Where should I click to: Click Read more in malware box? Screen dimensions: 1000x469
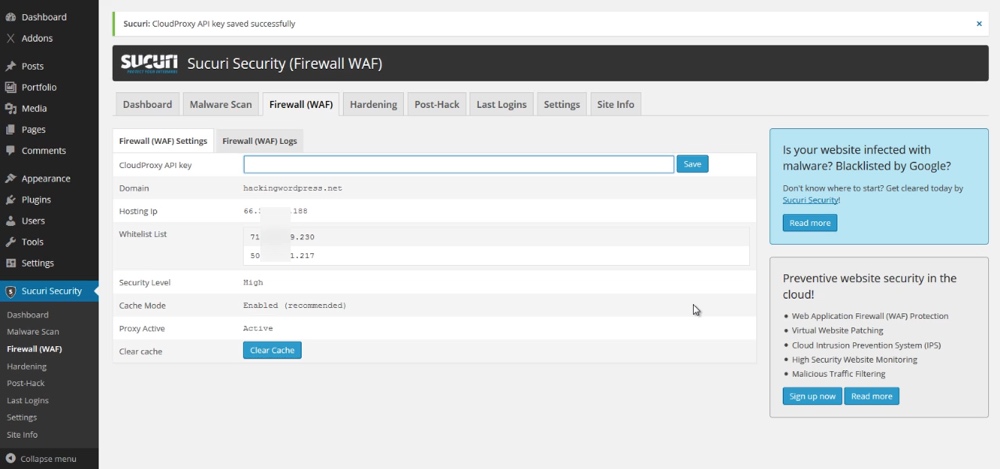(810, 223)
